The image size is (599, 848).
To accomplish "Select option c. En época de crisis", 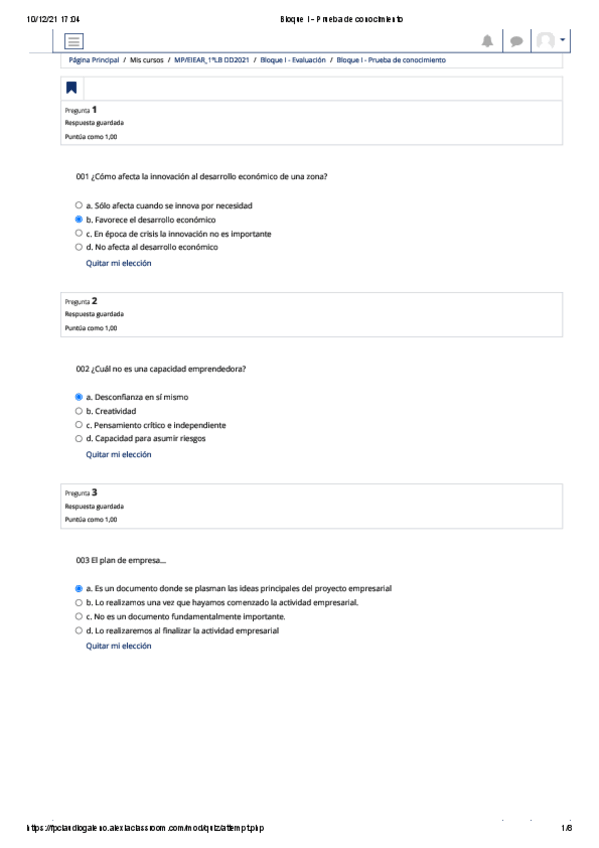I will point(79,234).
